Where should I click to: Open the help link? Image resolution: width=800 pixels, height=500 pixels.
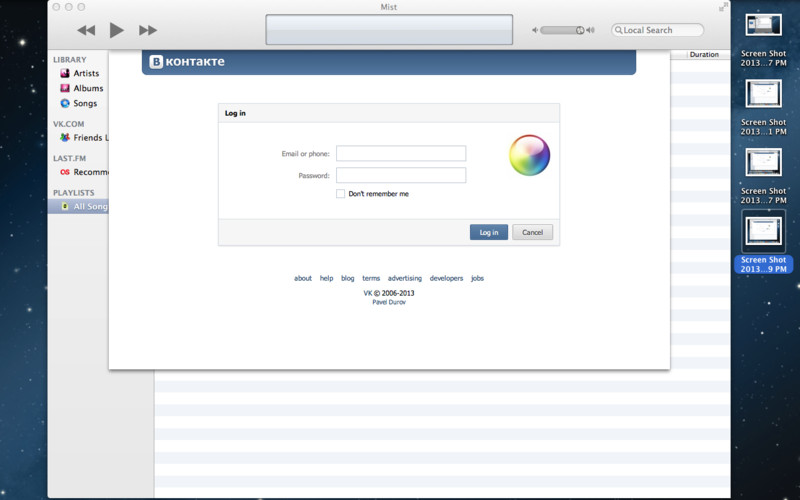coord(327,278)
